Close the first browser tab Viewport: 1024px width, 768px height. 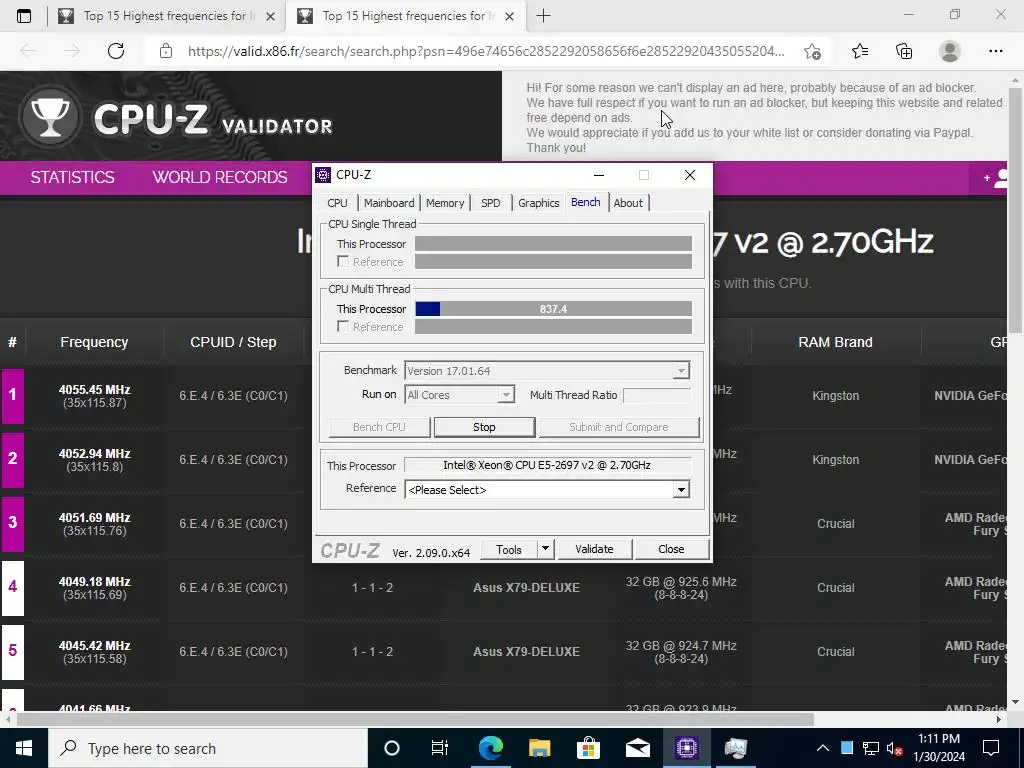coord(270,16)
